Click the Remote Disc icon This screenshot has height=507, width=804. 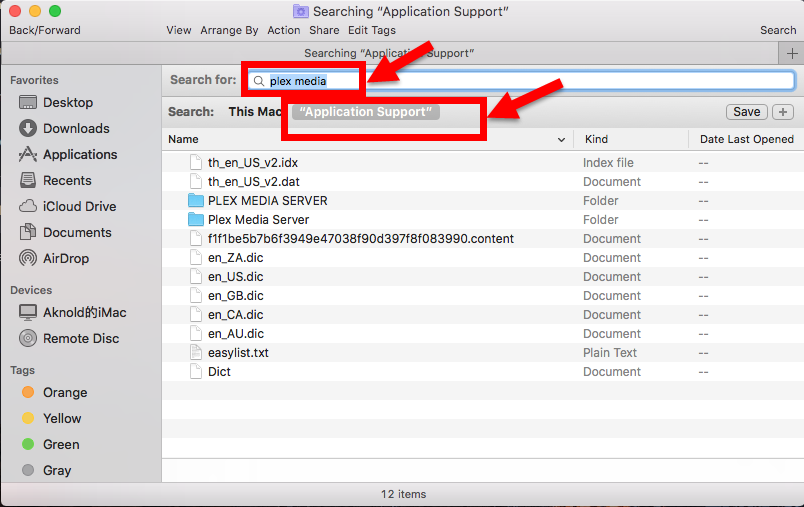28,339
